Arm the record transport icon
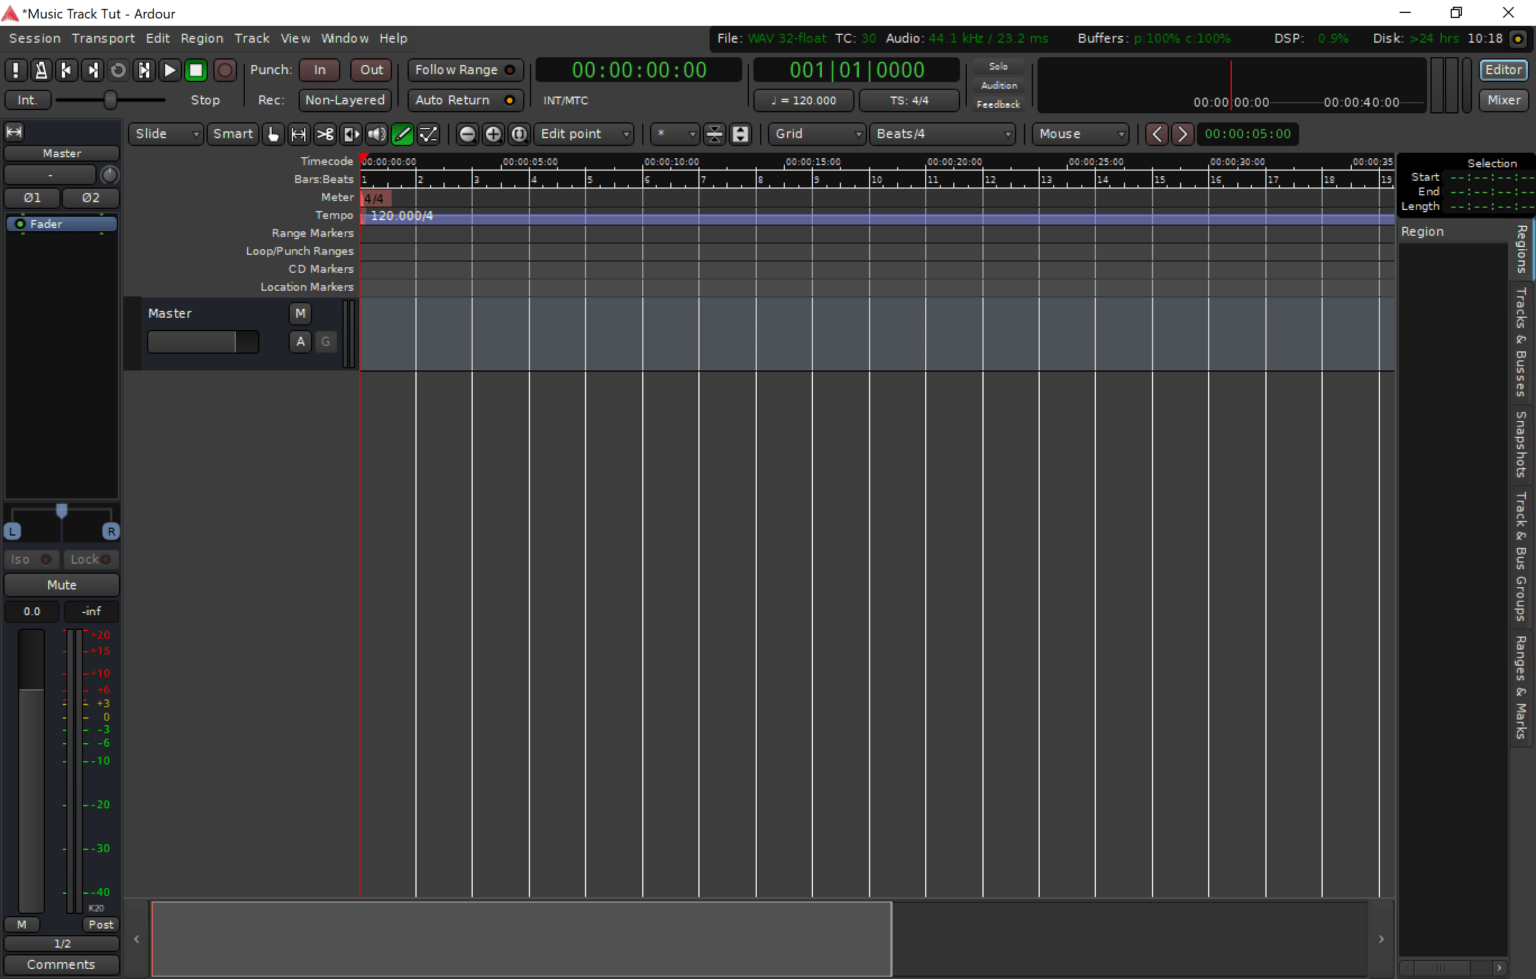The image size is (1536, 979). [225, 70]
